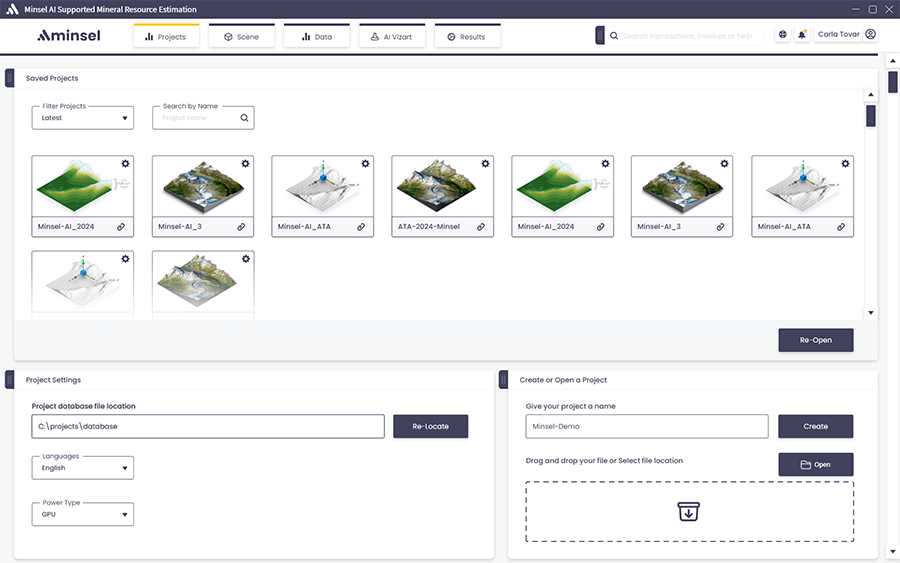Expand the Power Type GPU dropdown
The image size is (900, 563).
pos(82,515)
